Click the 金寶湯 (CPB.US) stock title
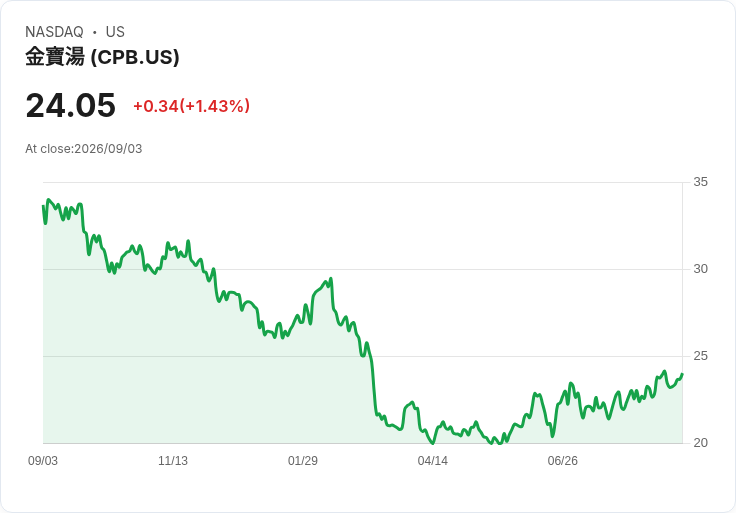The width and height of the screenshot is (736, 513). click(102, 57)
